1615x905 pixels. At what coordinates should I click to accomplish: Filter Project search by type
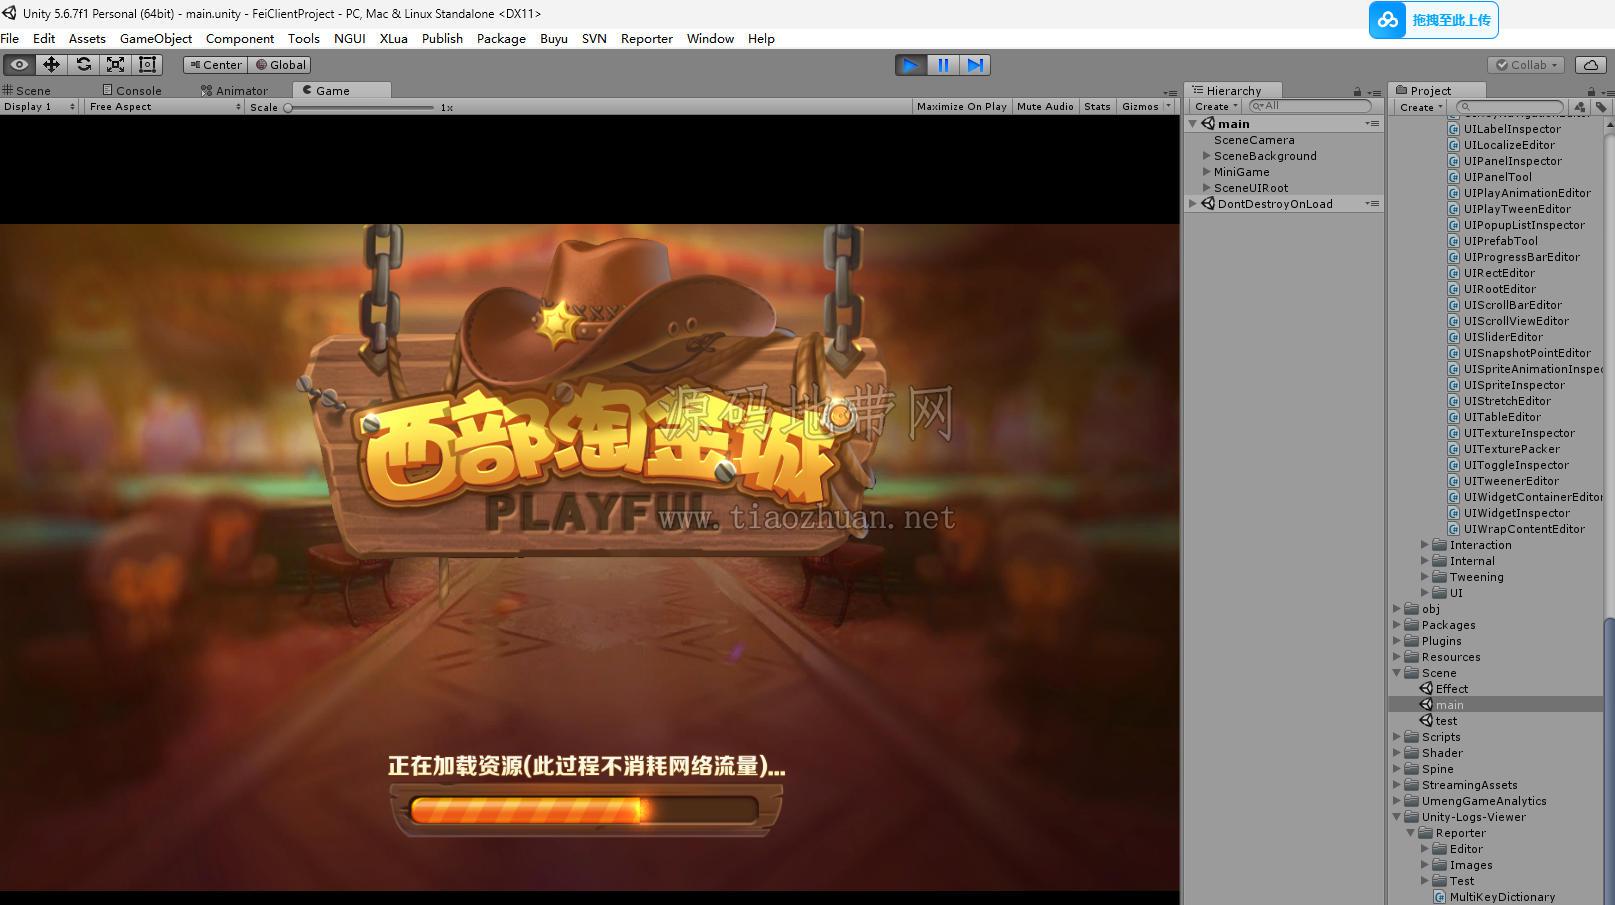tap(1579, 107)
